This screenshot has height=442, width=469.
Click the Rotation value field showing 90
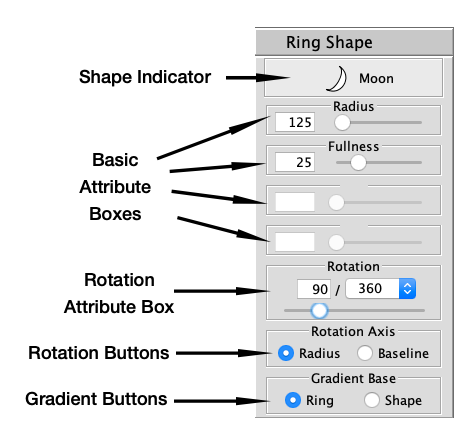[x=314, y=289]
